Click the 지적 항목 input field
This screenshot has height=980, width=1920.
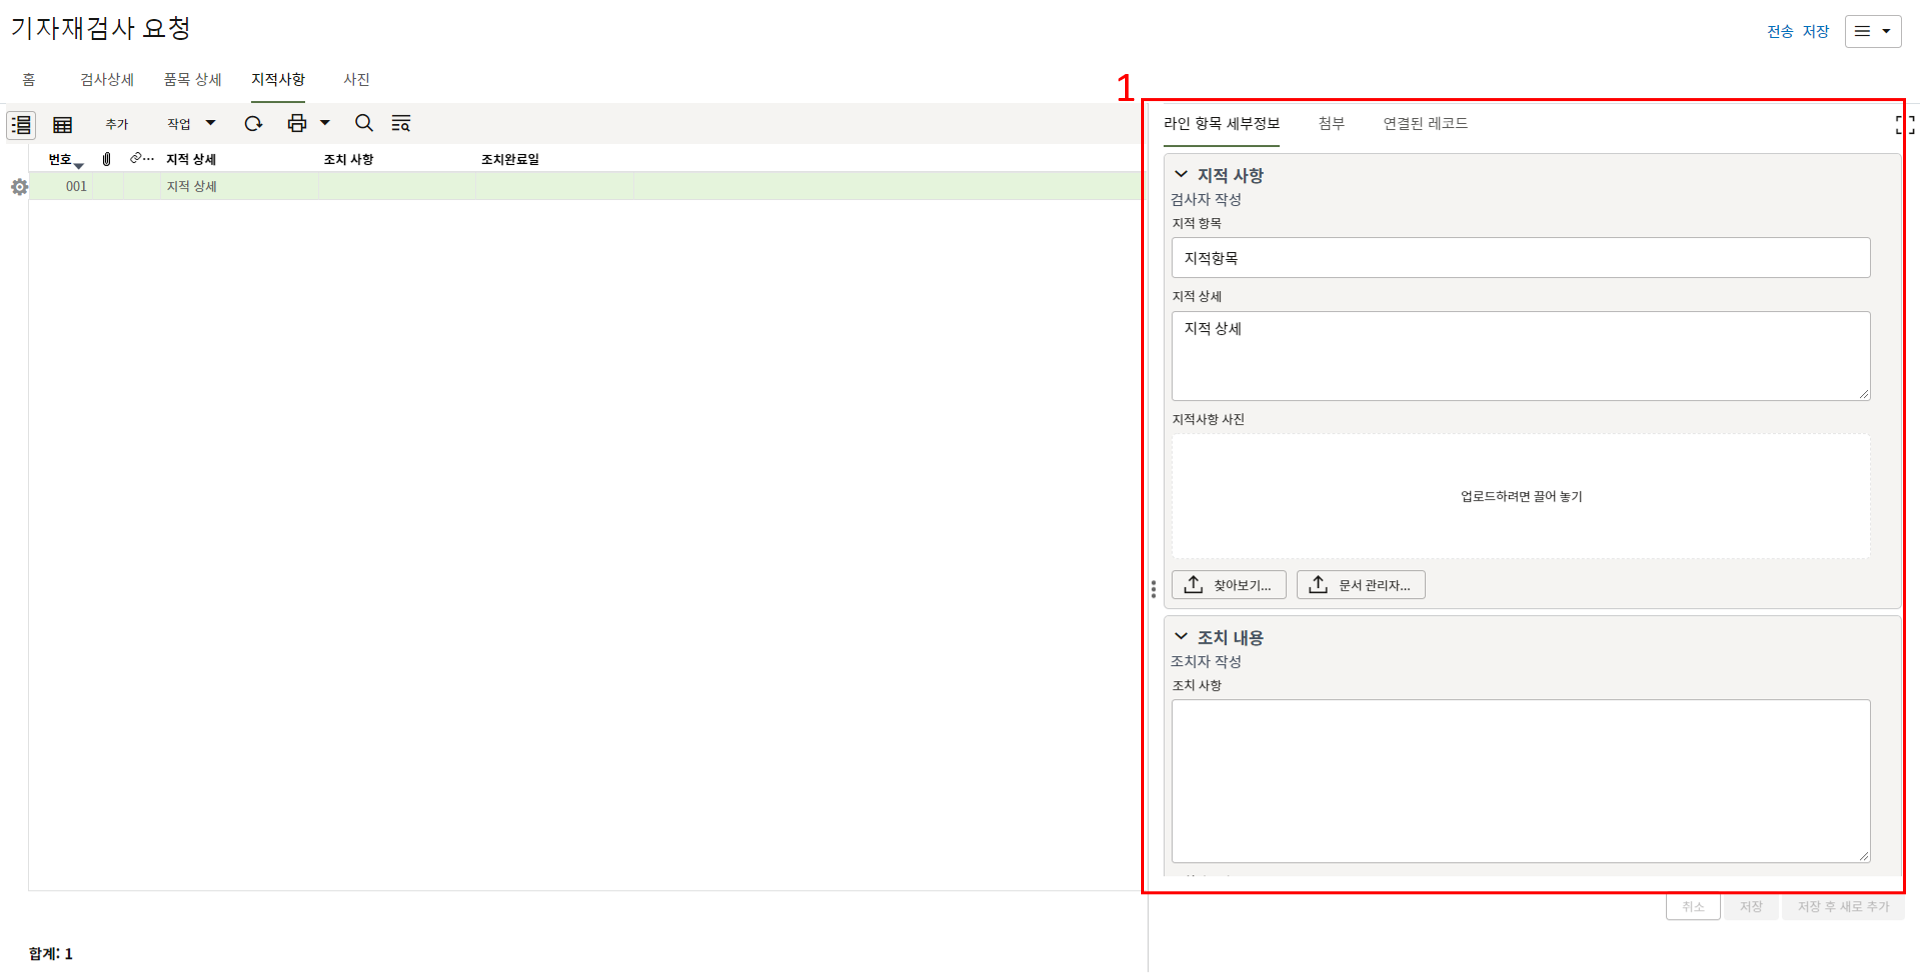tap(1520, 258)
